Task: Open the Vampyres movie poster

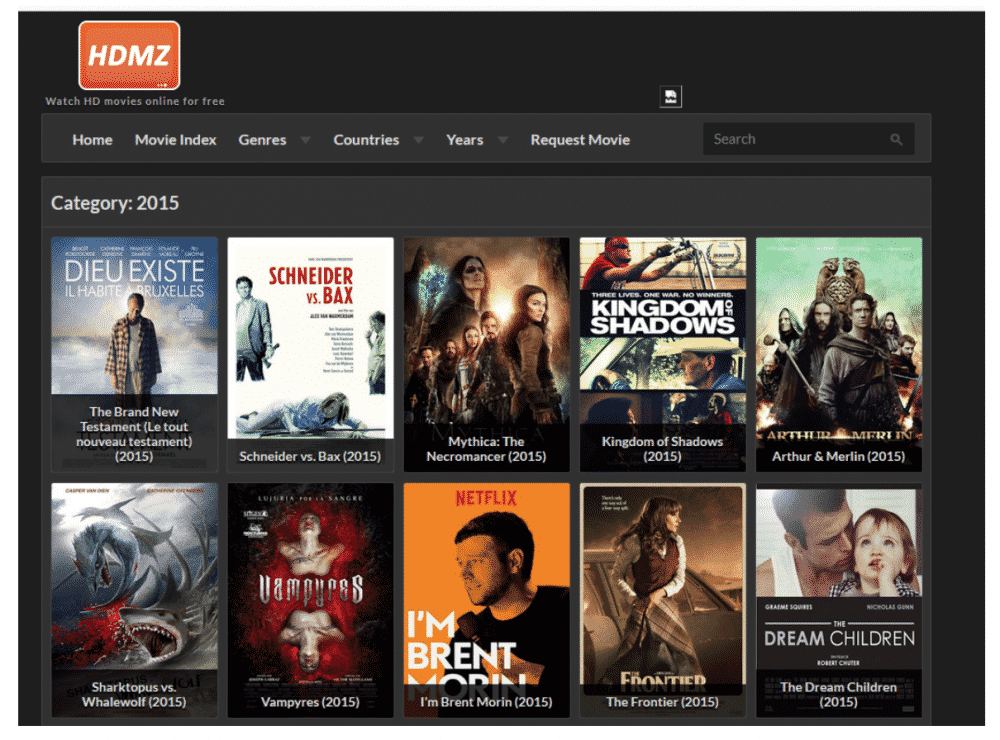Action: pos(311,600)
